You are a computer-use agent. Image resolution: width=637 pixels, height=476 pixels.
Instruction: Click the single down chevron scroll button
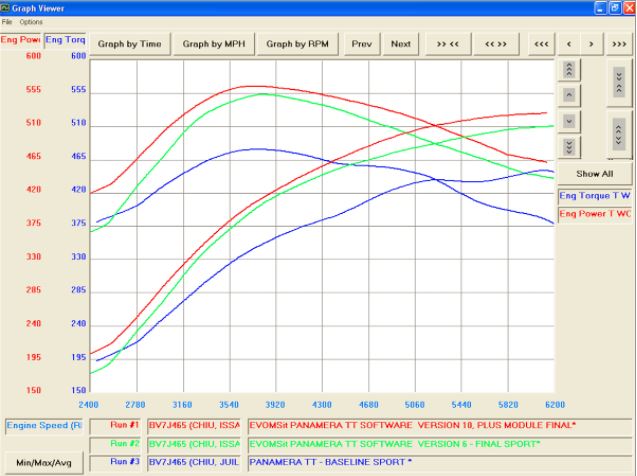(569, 120)
